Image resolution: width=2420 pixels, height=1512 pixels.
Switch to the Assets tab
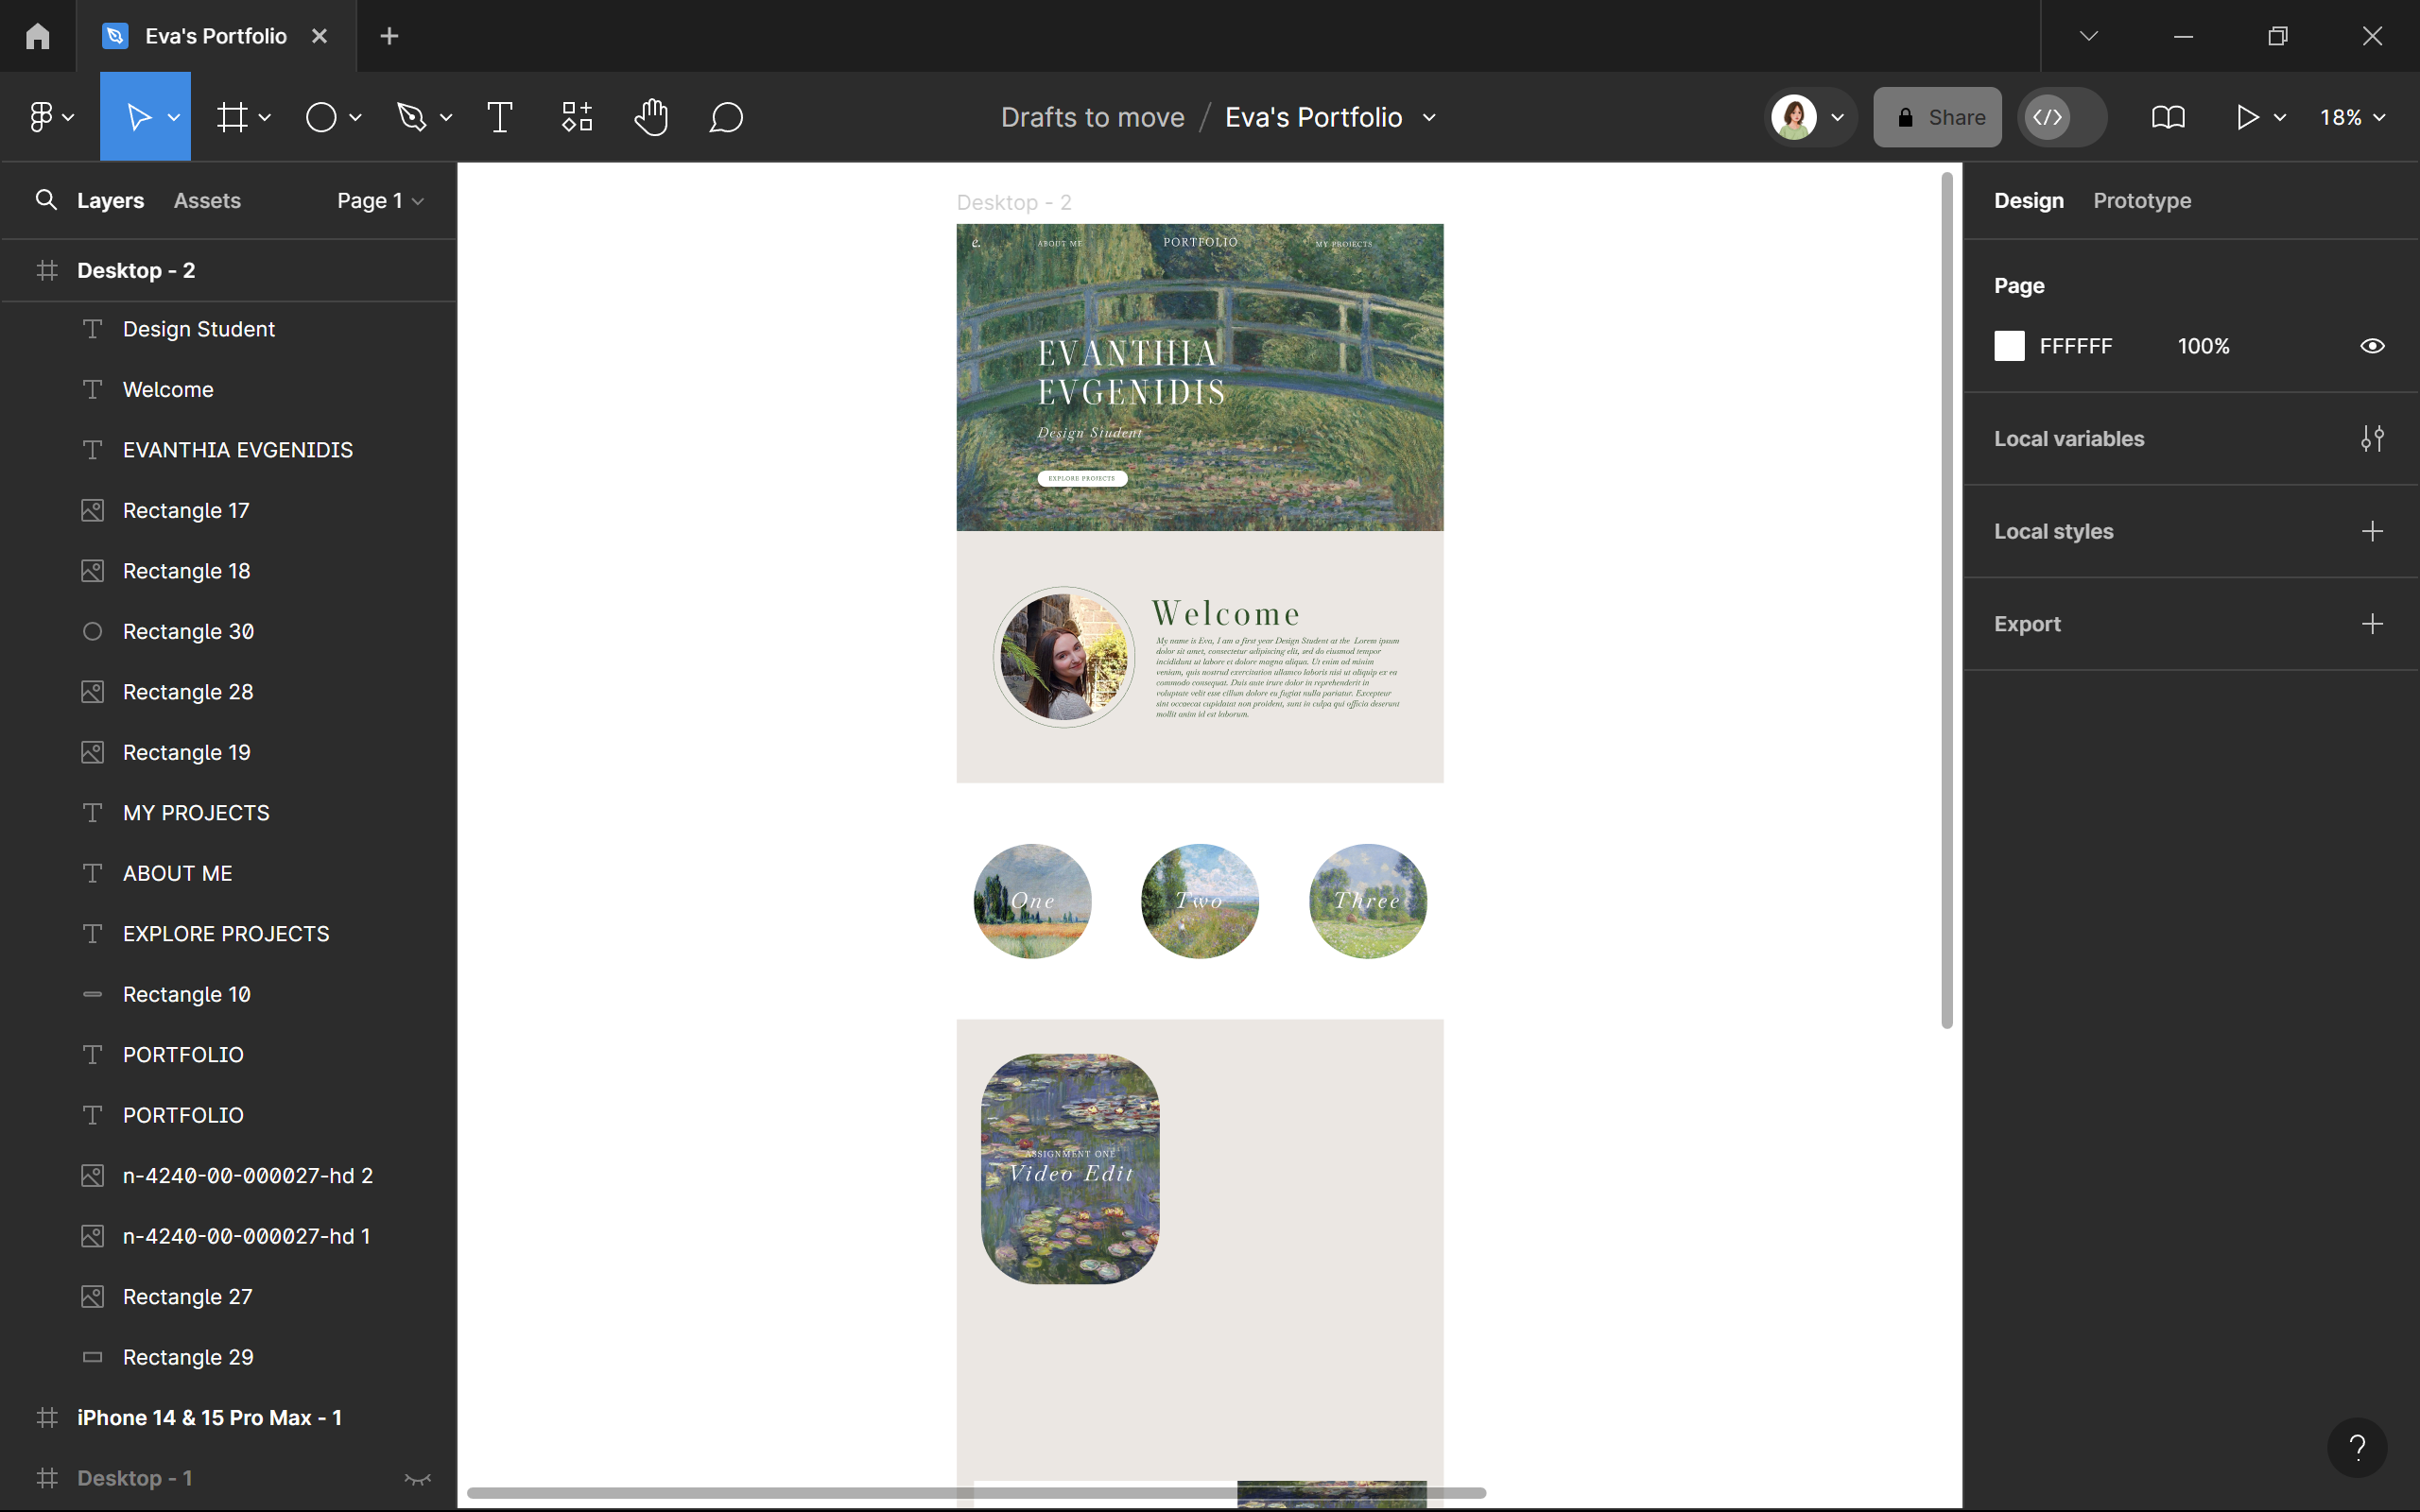coord(207,200)
